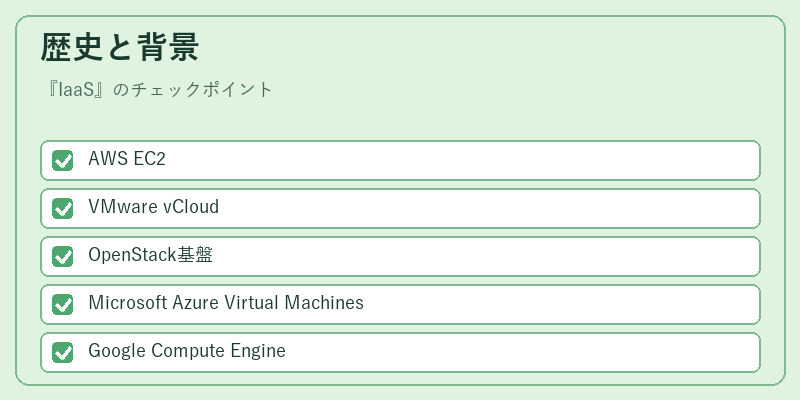This screenshot has height=400, width=800.
Task: Uncheck the OpenStack基盤 checkbox
Action: pos(63,257)
